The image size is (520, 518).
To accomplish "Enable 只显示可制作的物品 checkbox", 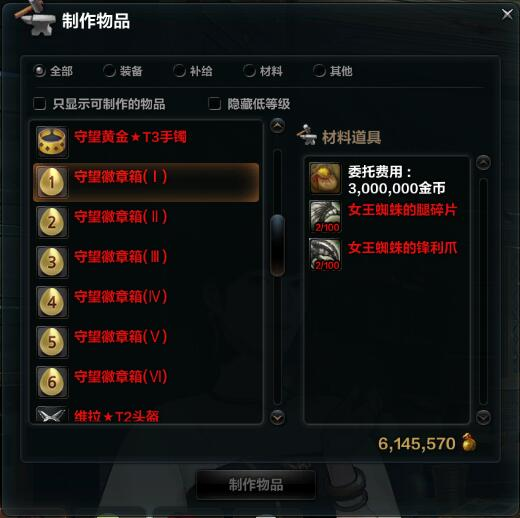I will point(40,104).
